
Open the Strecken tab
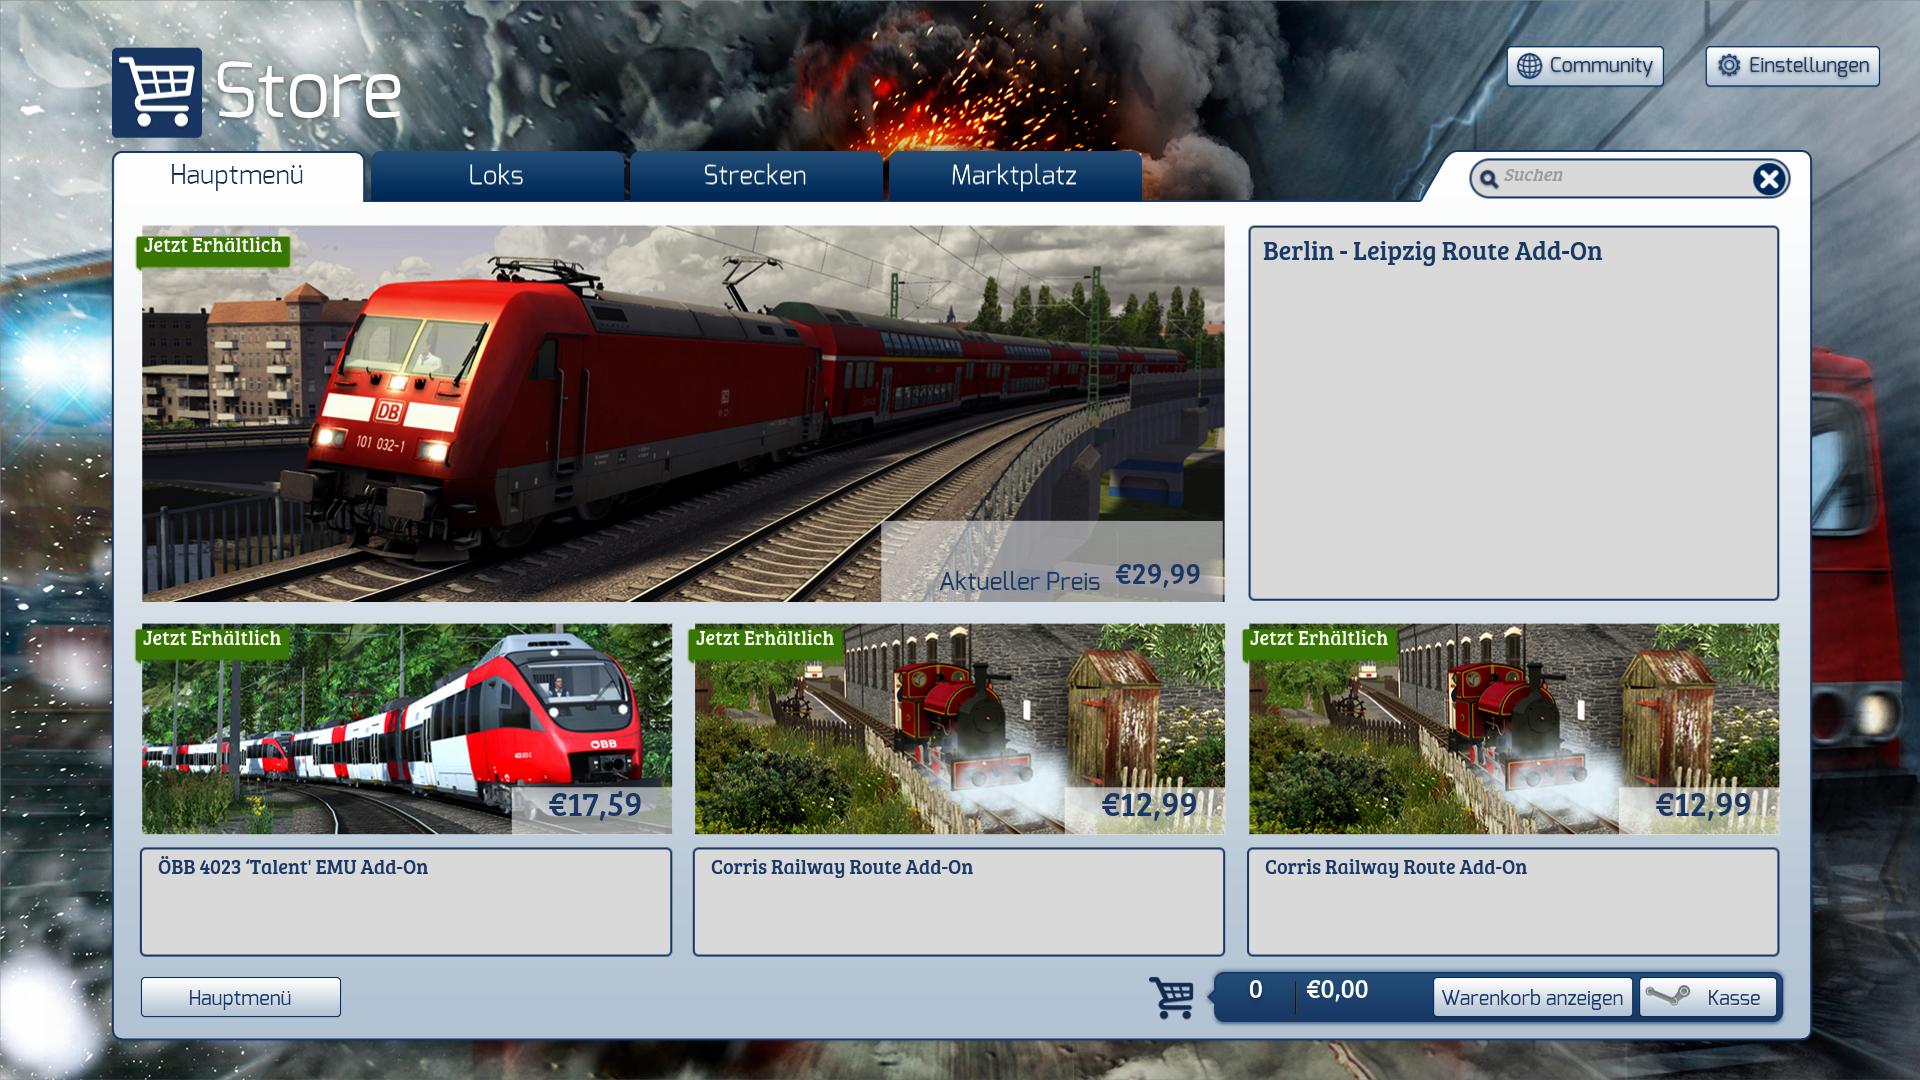pos(755,176)
